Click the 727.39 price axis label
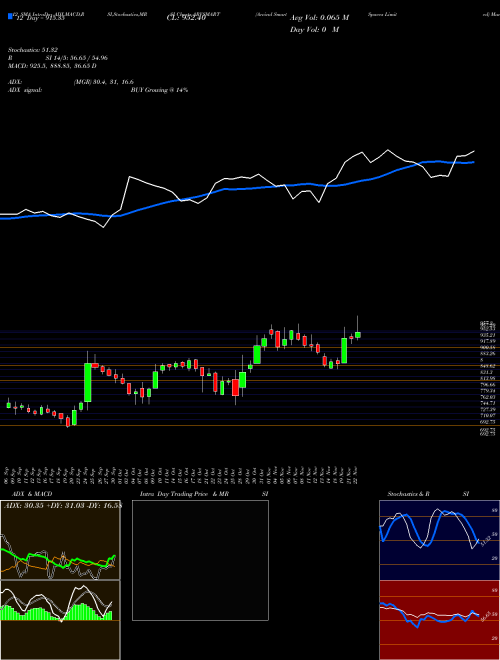500x660 pixels. (x=487, y=409)
